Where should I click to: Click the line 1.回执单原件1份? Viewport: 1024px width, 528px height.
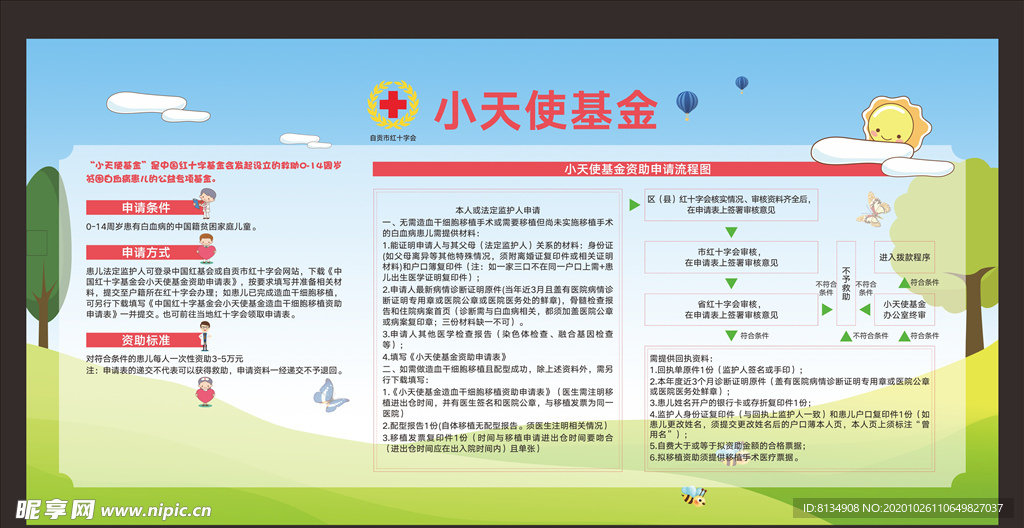[x=726, y=370]
